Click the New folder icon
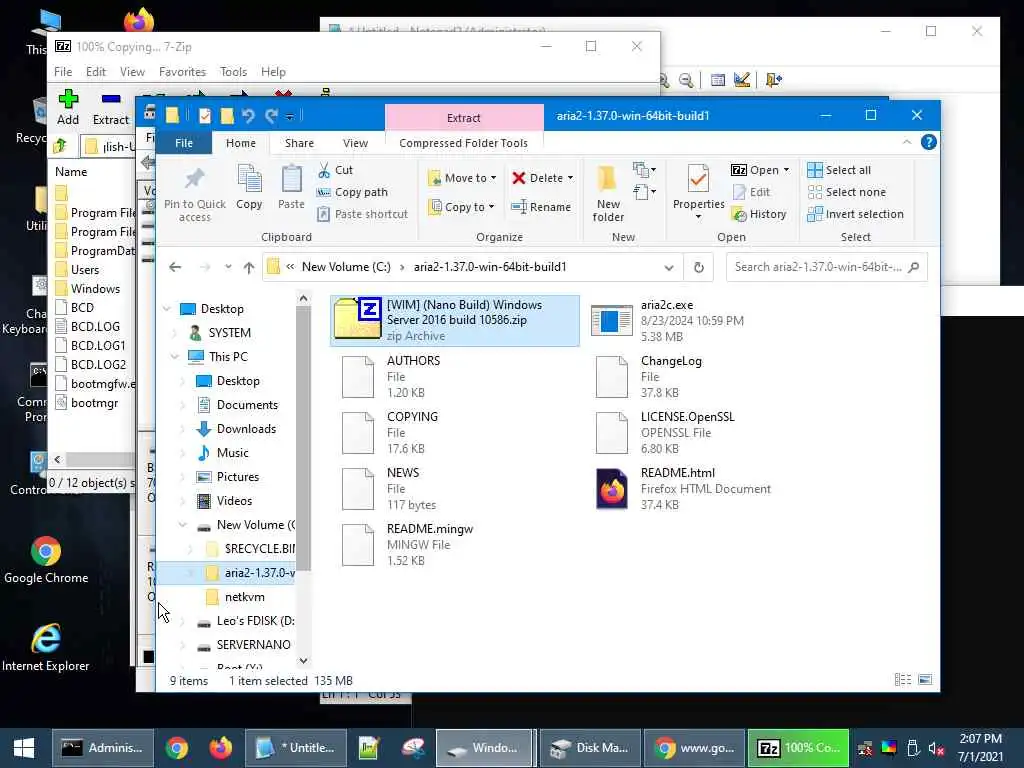The height and width of the screenshot is (768, 1024). tap(607, 178)
